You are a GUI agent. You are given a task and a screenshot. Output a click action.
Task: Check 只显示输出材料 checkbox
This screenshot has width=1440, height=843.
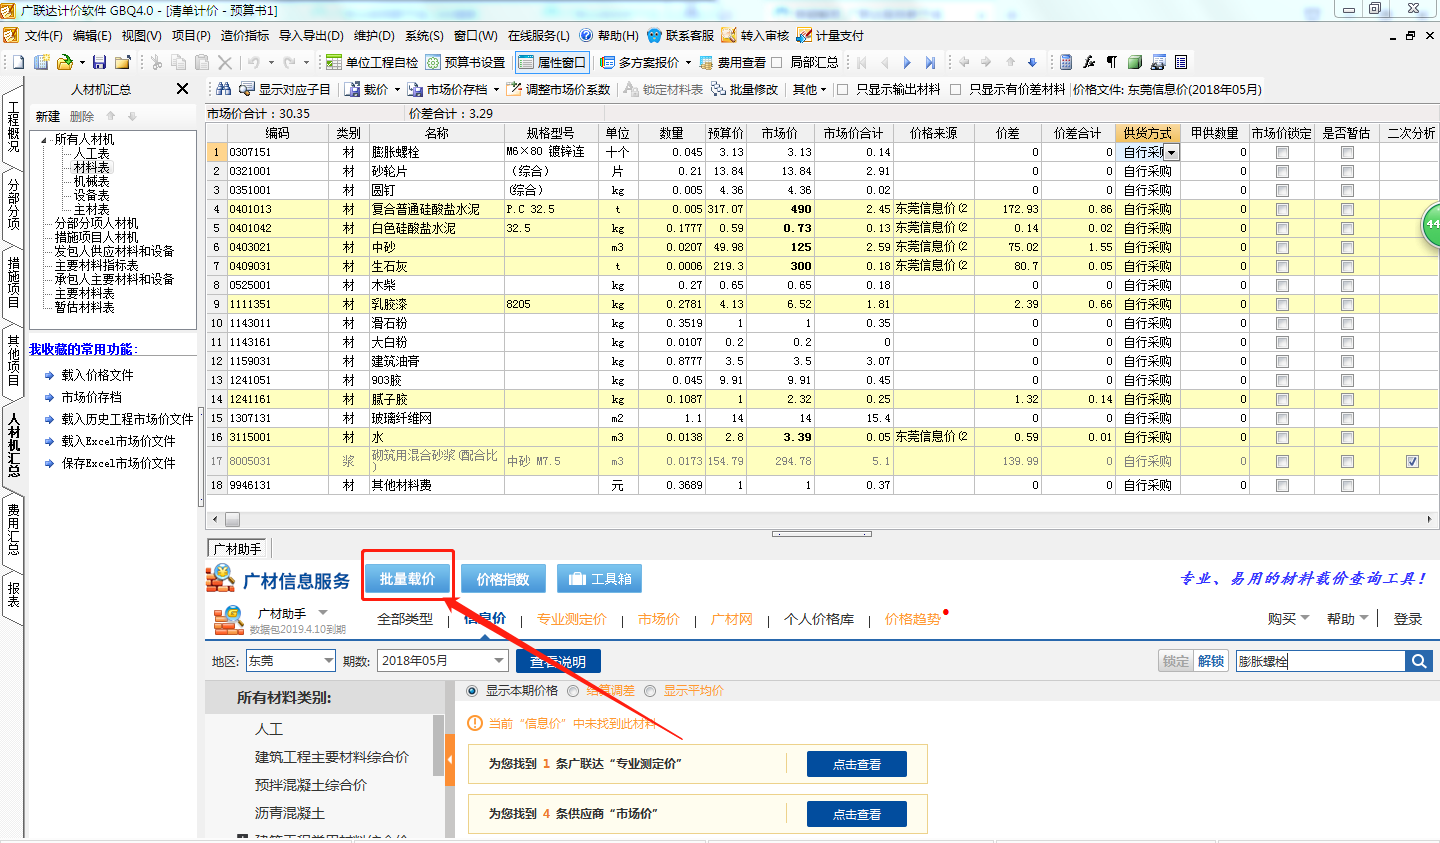coord(842,89)
